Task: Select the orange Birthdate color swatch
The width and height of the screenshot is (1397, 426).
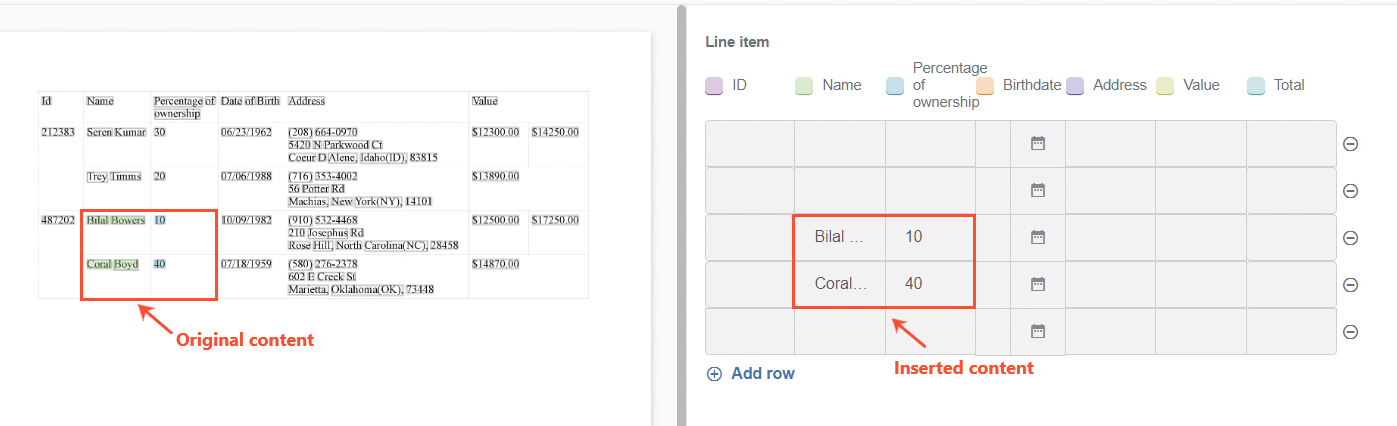Action: click(x=984, y=86)
